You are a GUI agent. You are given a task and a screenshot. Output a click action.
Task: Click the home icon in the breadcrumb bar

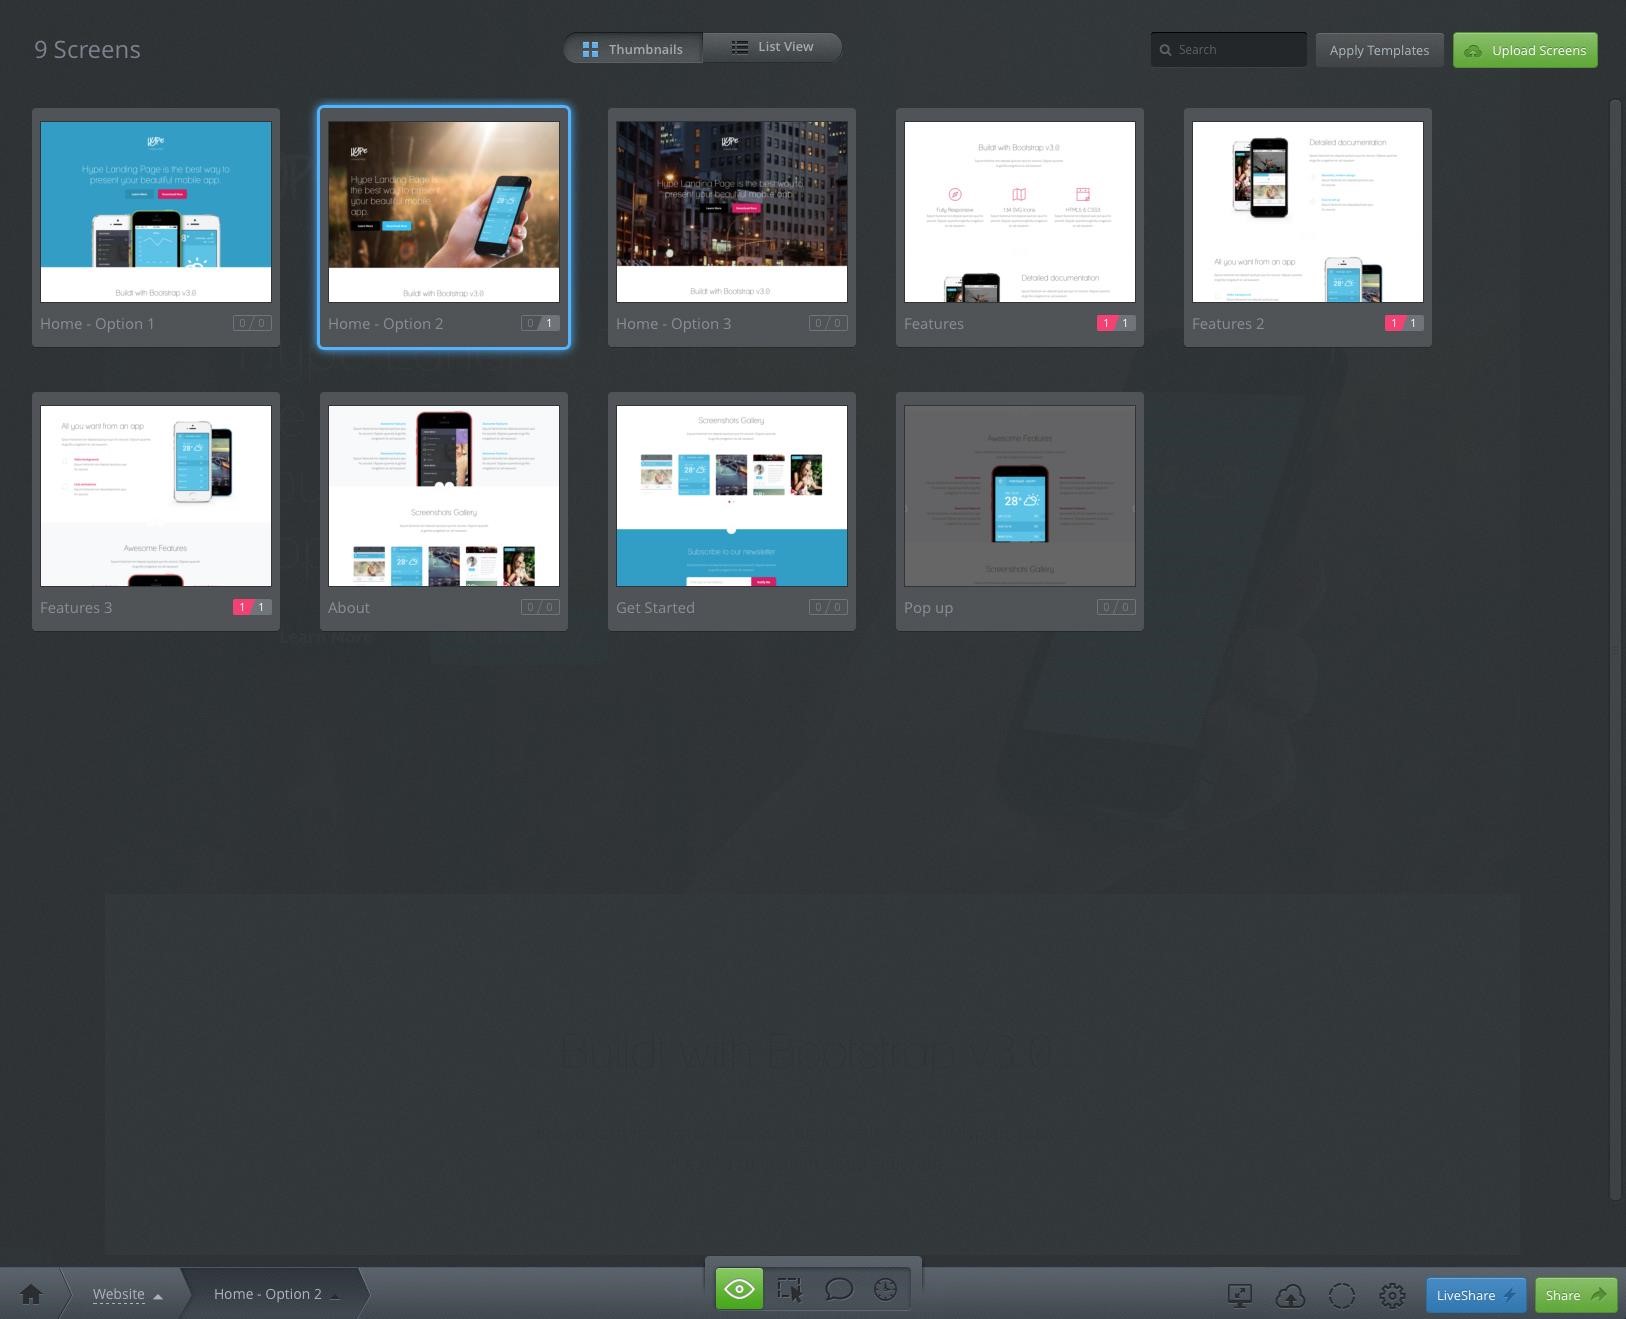[31, 1293]
